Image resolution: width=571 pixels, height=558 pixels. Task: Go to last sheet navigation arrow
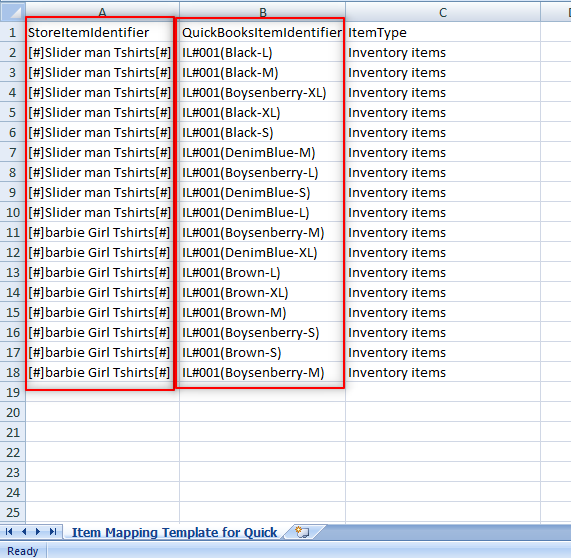(53, 532)
